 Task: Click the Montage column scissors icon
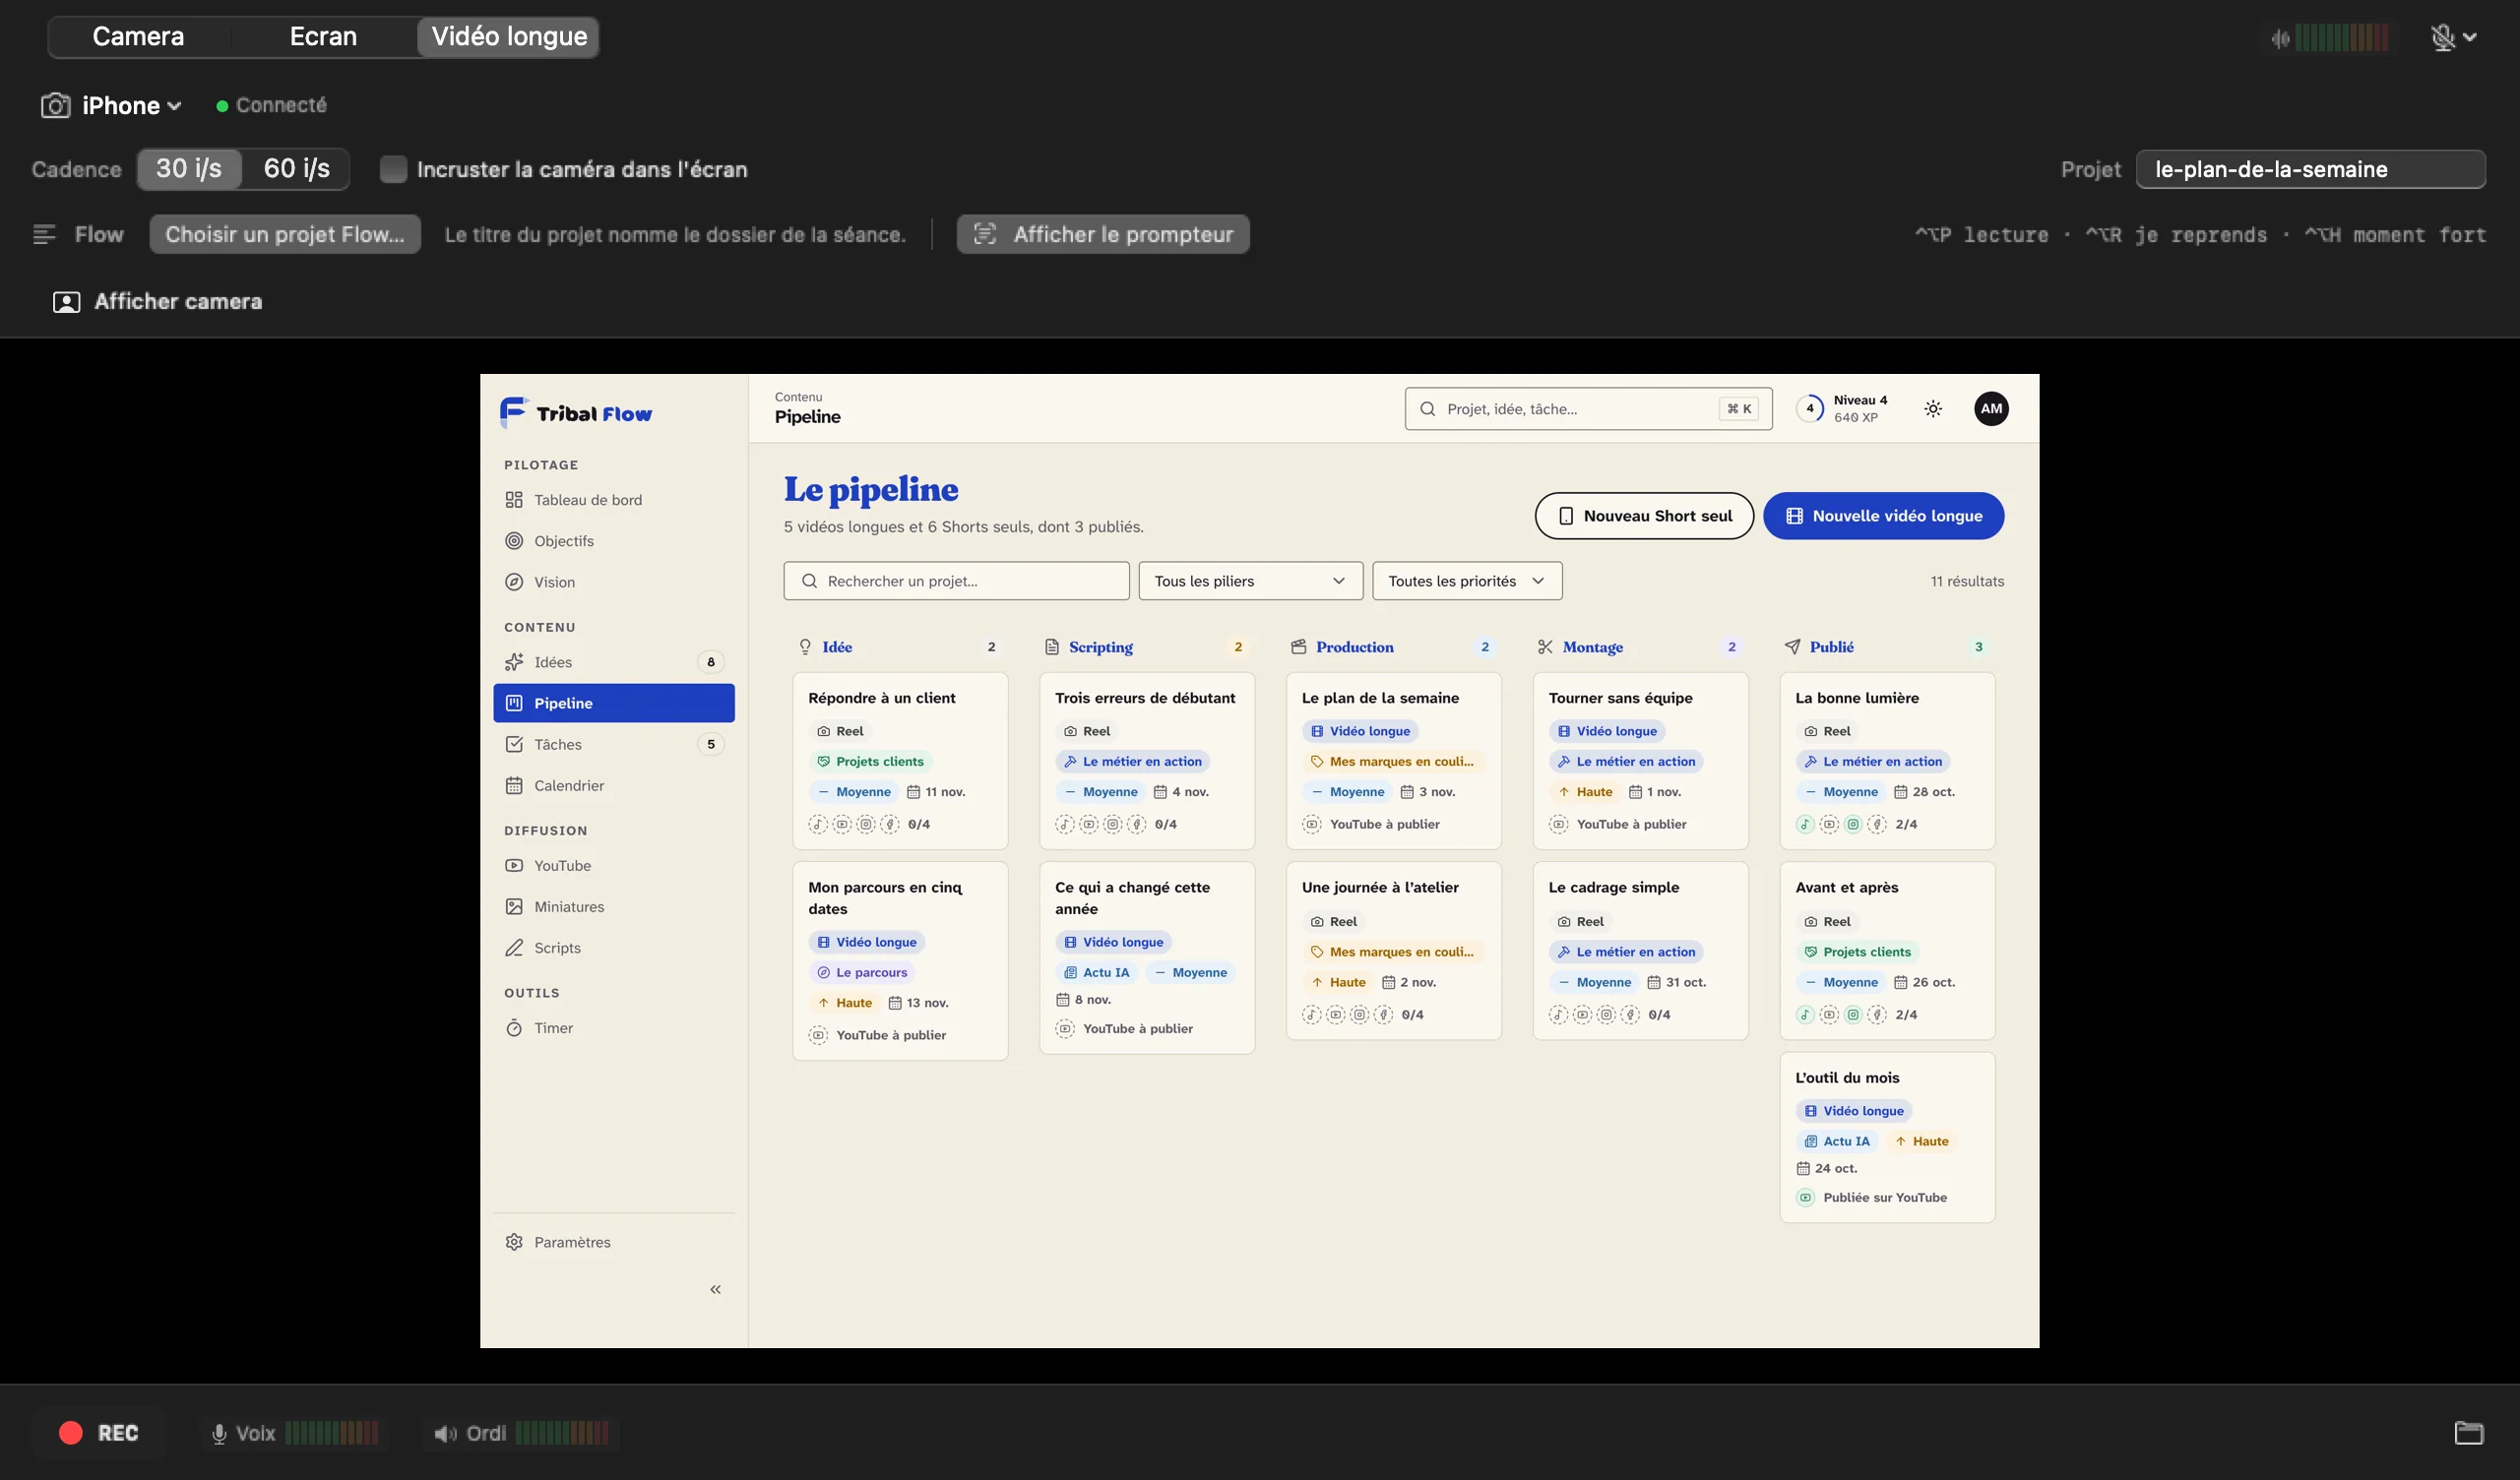point(1545,647)
